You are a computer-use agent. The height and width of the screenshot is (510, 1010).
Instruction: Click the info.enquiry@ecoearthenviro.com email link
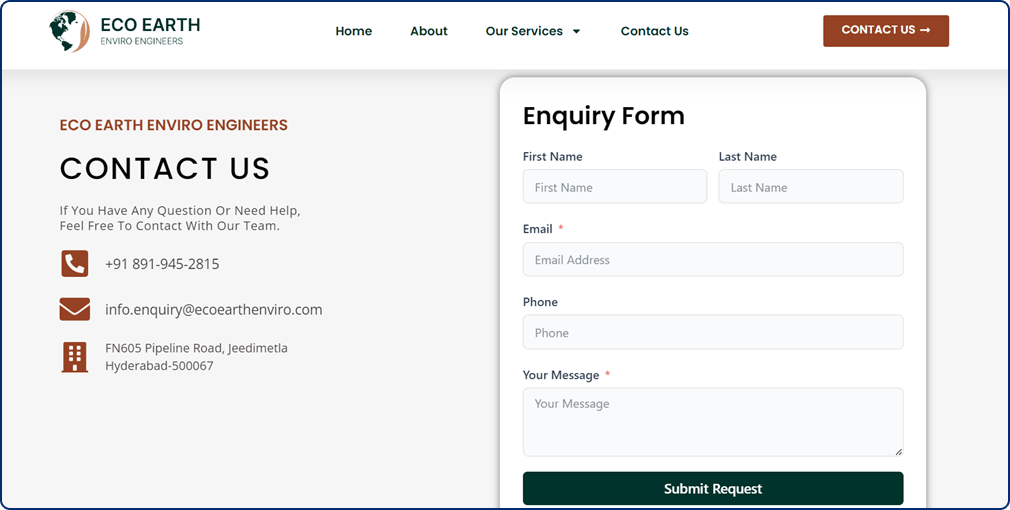click(x=214, y=310)
